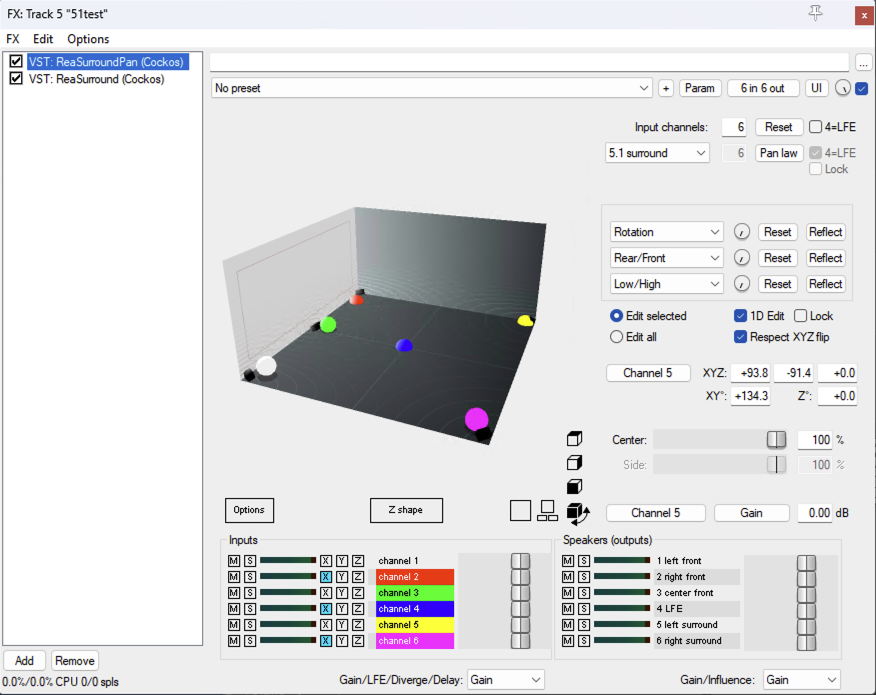Disable Respect XYZ flip checkbox
Image resolution: width=876 pixels, height=695 pixels.
coord(741,337)
